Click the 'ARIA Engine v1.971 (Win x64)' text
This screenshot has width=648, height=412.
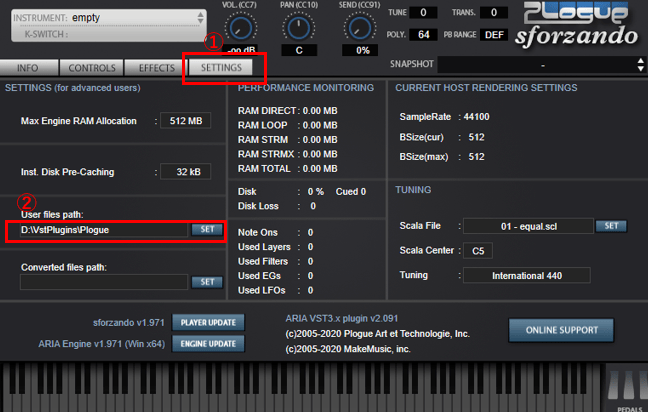pyautogui.click(x=102, y=344)
